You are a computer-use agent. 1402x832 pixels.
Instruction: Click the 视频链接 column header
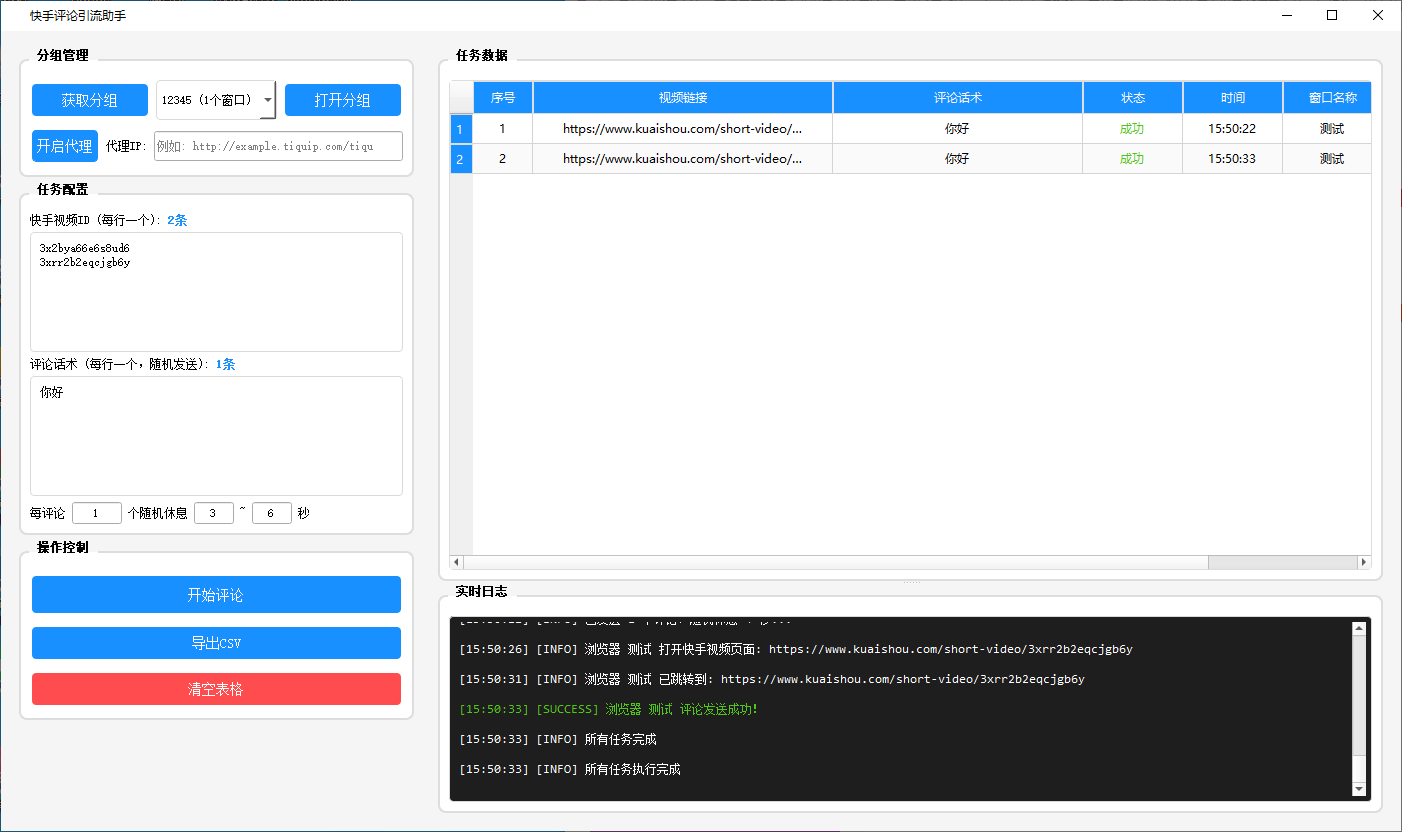pyautogui.click(x=683, y=98)
